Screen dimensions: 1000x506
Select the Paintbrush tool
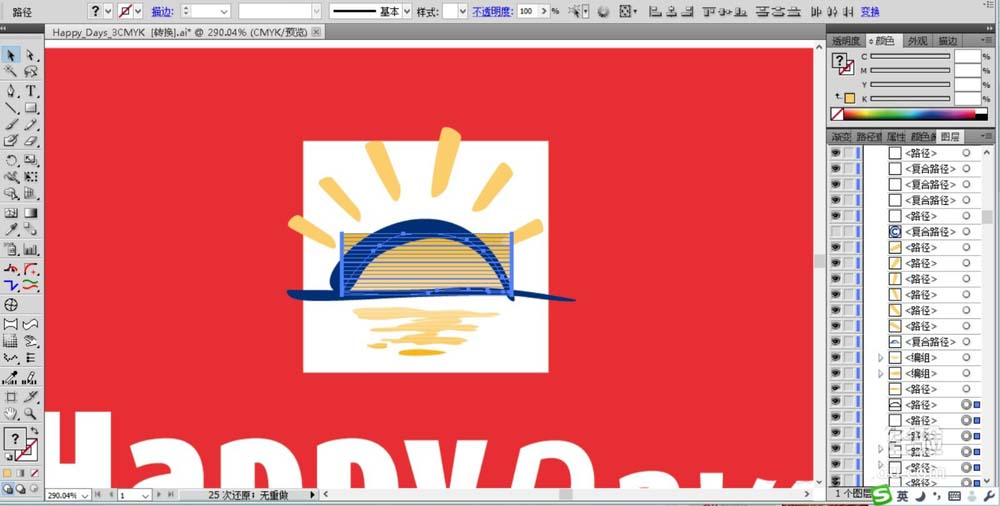point(11,124)
